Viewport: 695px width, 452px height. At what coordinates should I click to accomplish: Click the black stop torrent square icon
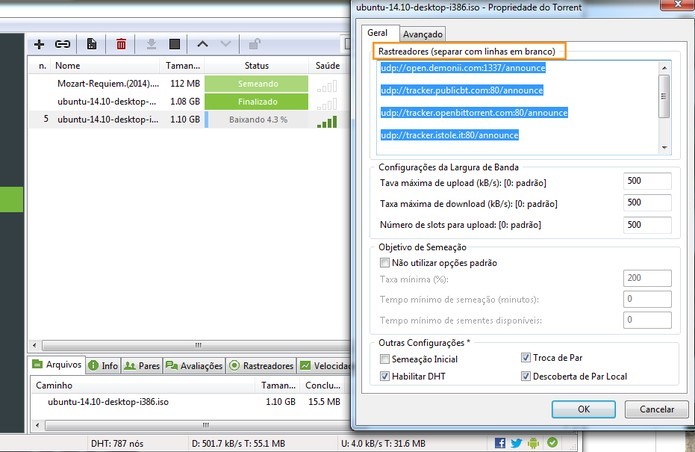click(175, 44)
